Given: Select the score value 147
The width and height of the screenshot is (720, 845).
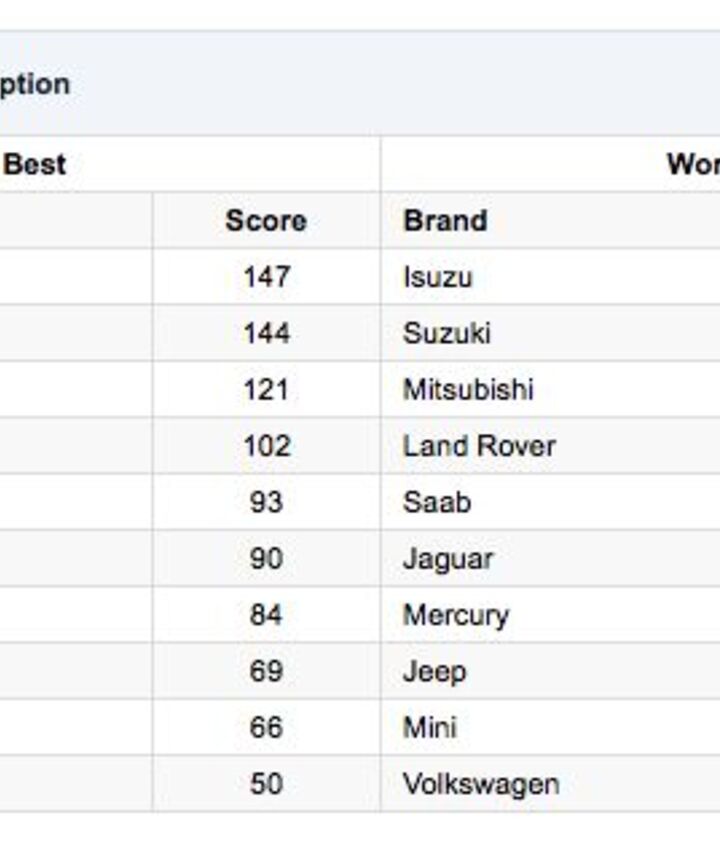Looking at the screenshot, I should point(266,277).
